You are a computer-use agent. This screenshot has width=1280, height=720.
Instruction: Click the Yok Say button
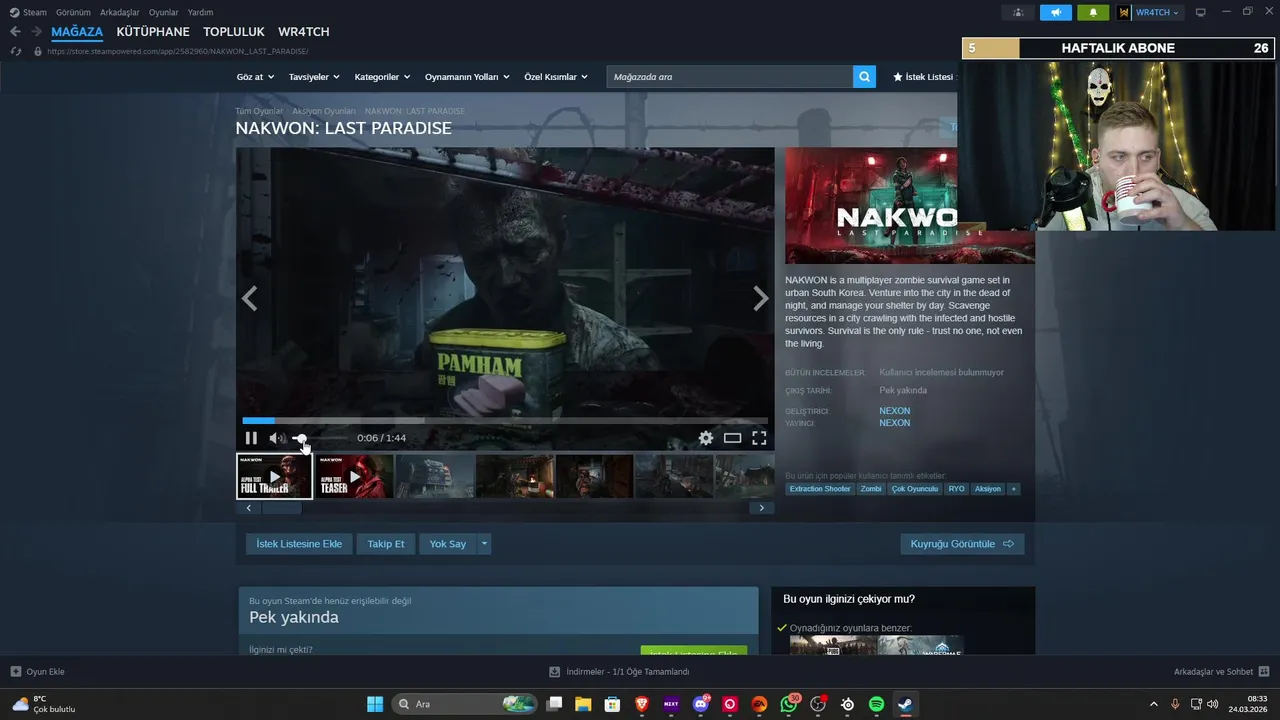448,544
